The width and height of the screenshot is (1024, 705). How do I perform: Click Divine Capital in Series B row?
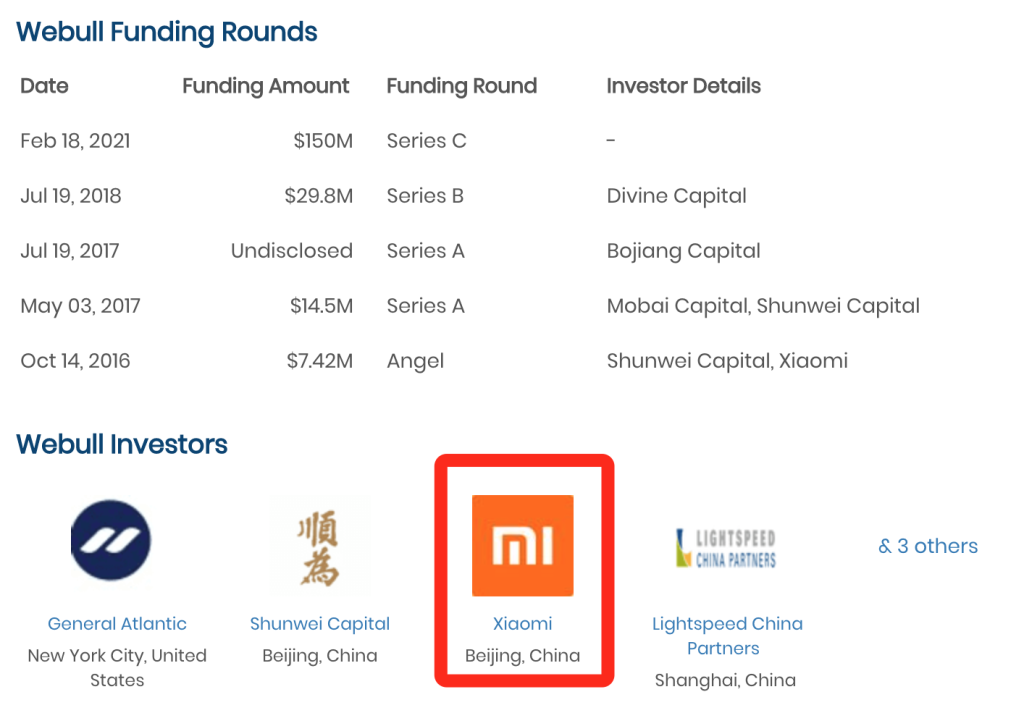click(677, 196)
